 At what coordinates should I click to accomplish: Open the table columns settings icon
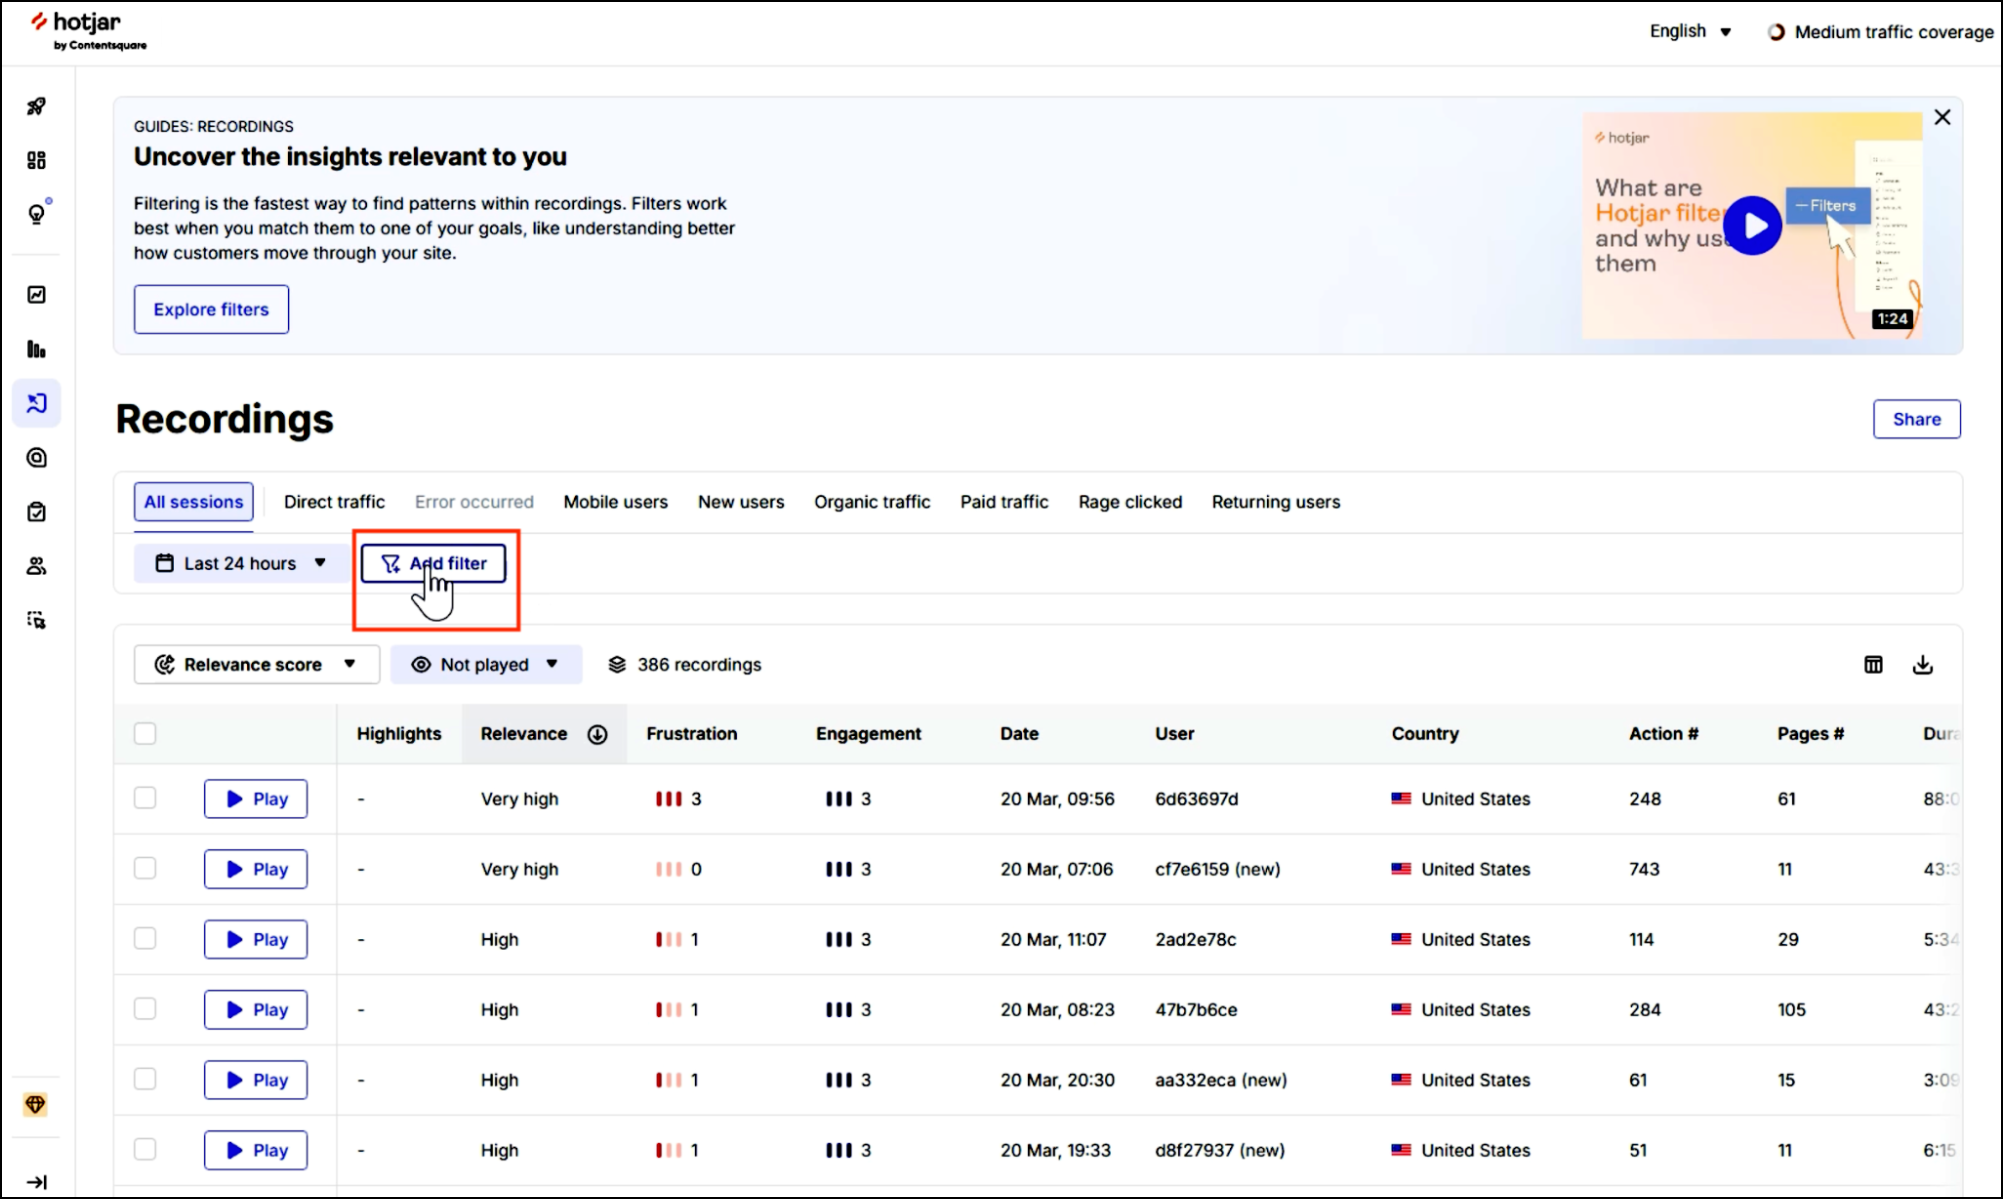click(1873, 665)
